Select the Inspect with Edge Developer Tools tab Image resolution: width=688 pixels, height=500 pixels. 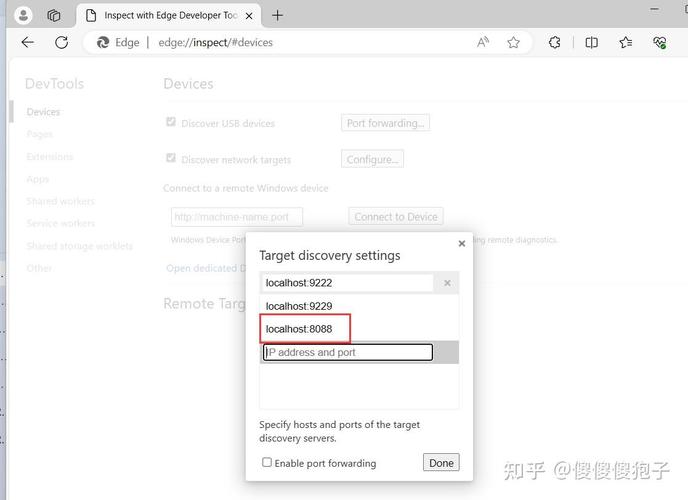[168, 16]
